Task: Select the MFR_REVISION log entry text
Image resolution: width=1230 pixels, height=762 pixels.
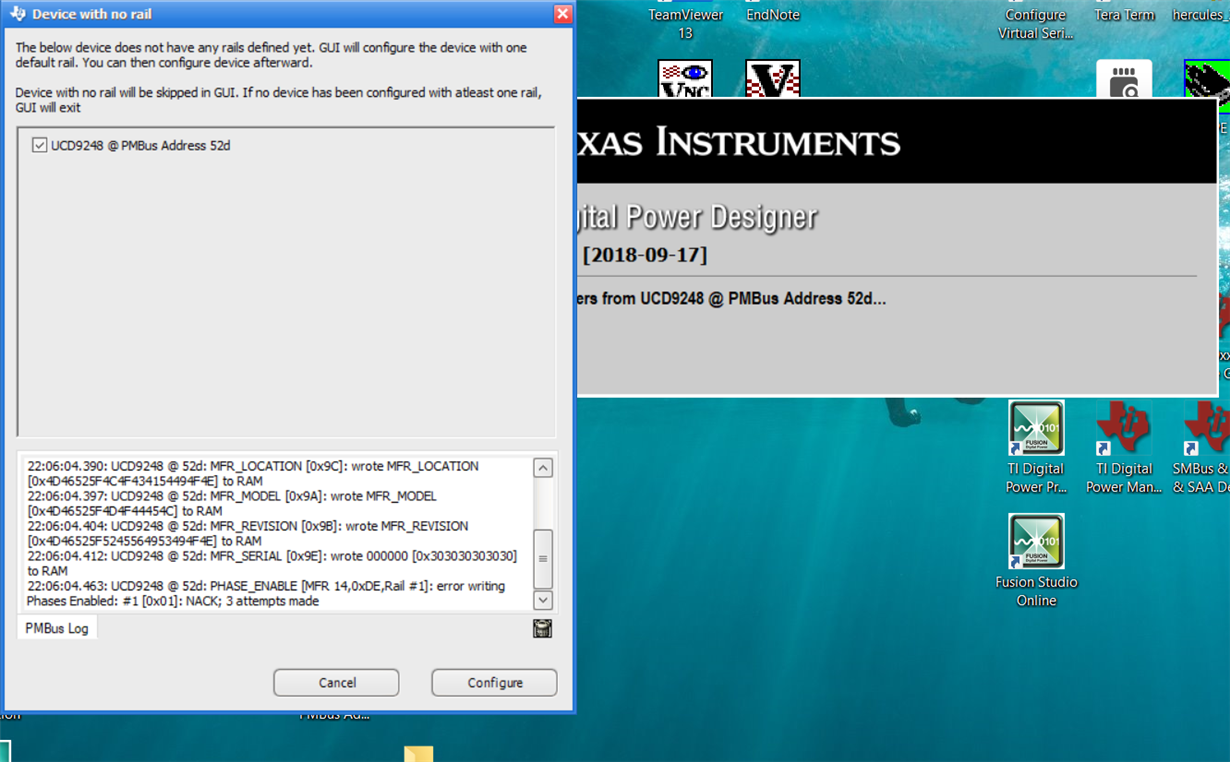Action: pyautogui.click(x=247, y=533)
